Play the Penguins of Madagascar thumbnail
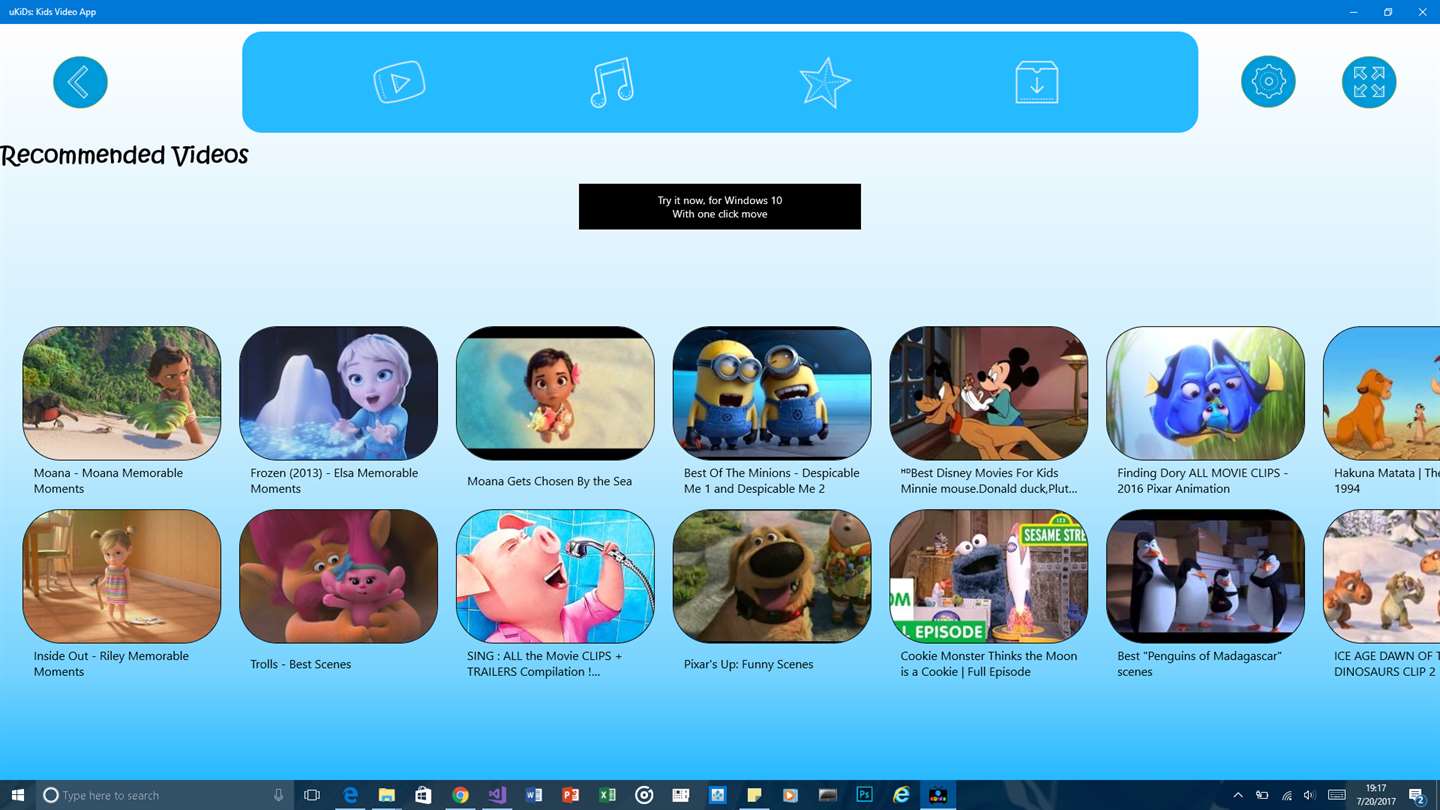Screen dimensions: 1440x810 point(1206,576)
